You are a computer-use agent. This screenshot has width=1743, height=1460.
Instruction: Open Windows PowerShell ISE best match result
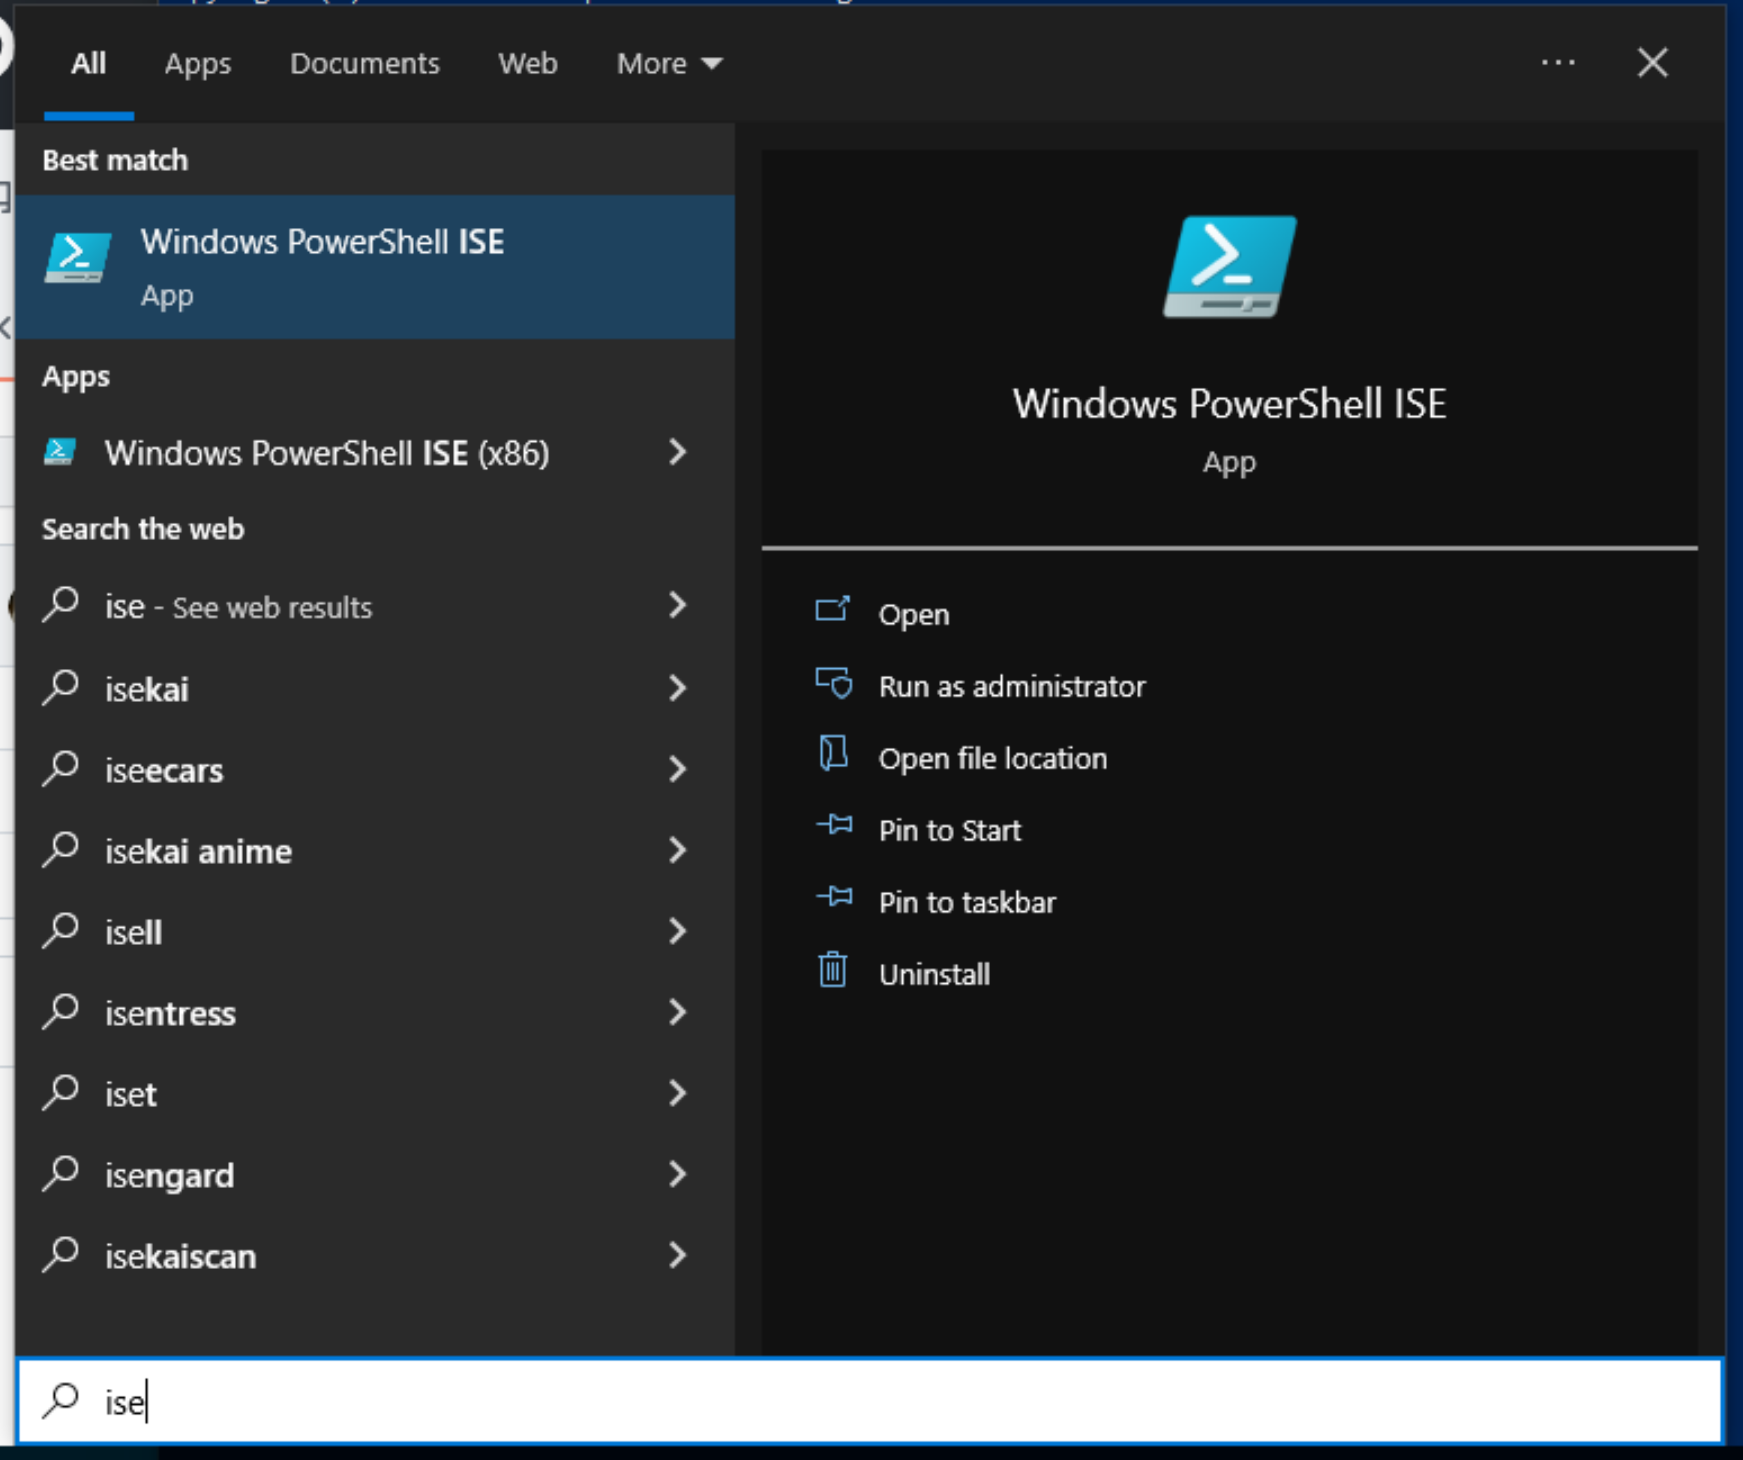click(x=375, y=267)
